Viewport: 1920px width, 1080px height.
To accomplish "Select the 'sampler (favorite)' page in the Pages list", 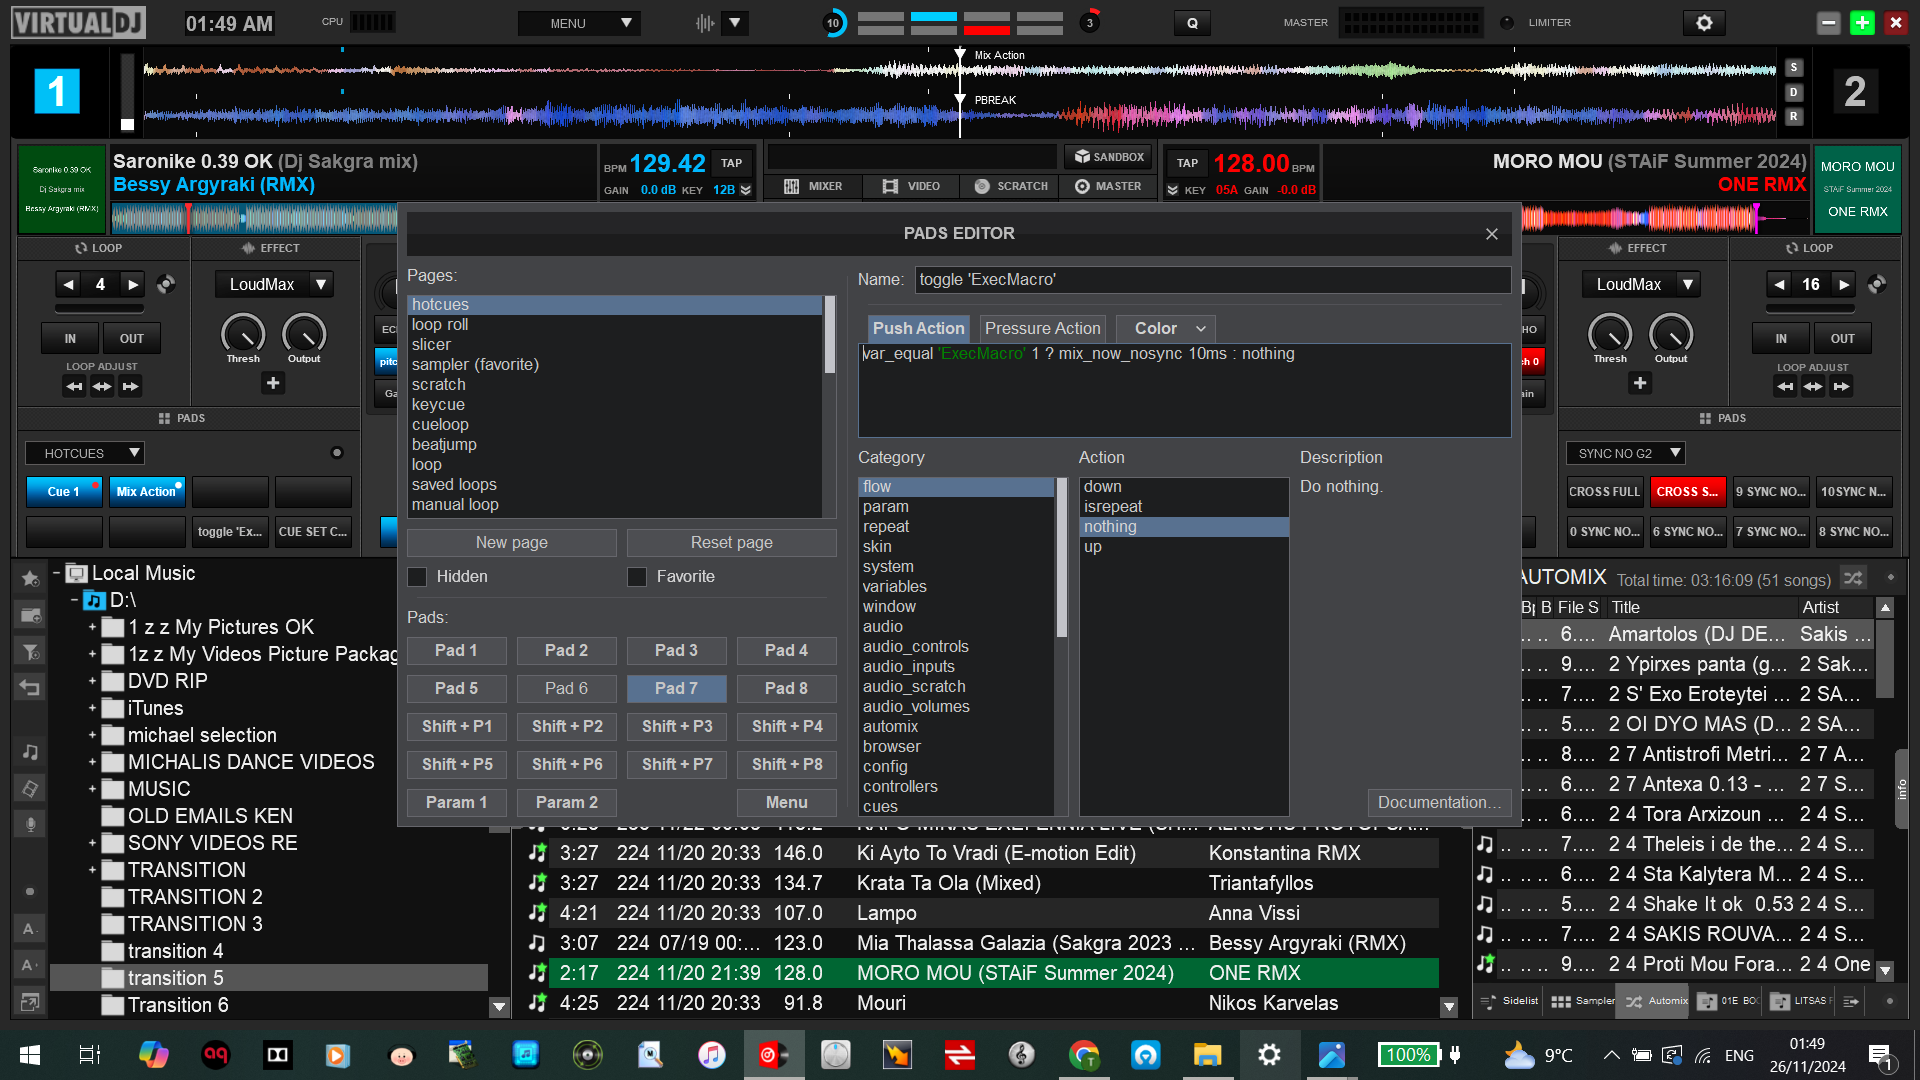I will pos(614,364).
